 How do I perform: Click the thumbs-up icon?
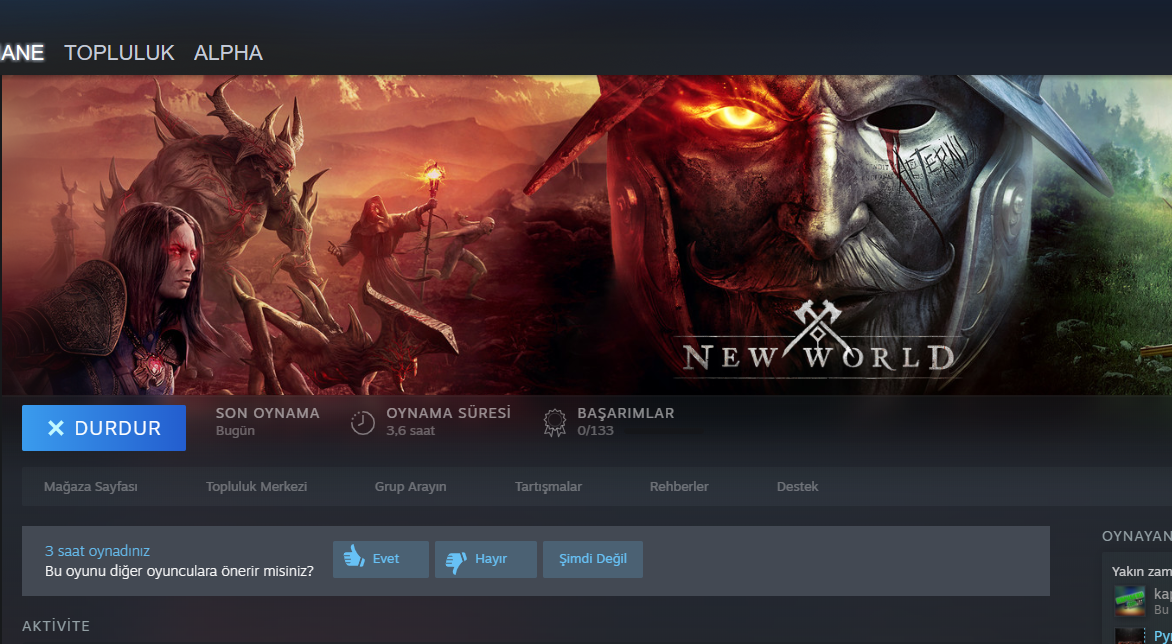354,557
